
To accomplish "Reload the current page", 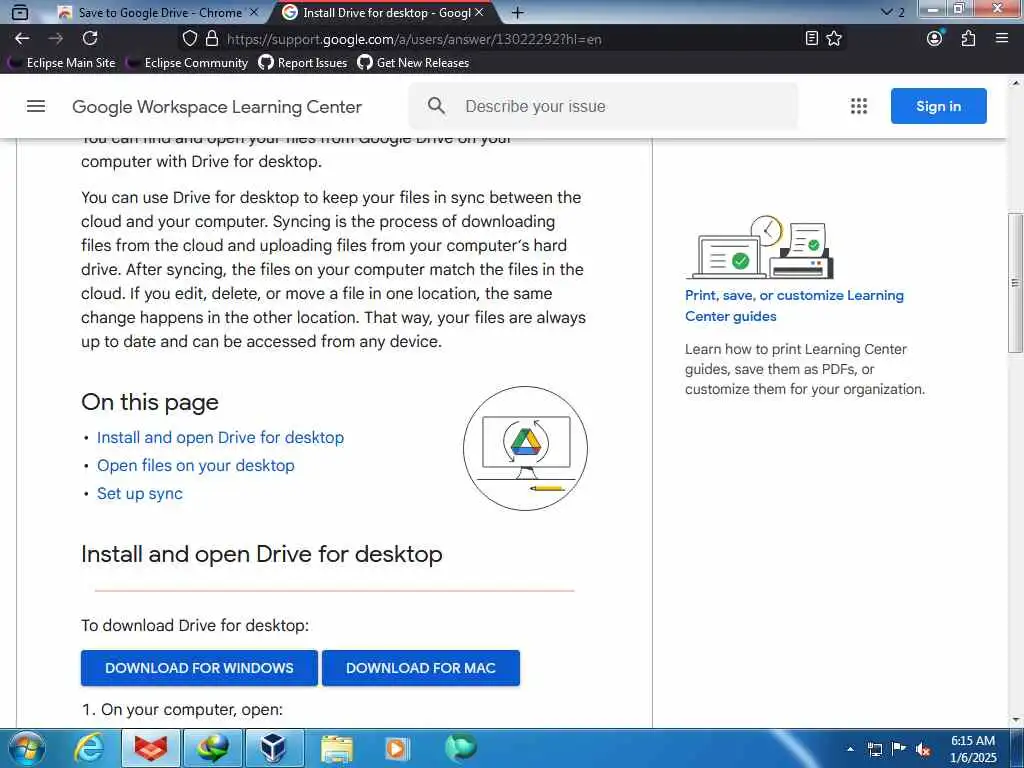I will pos(90,39).
